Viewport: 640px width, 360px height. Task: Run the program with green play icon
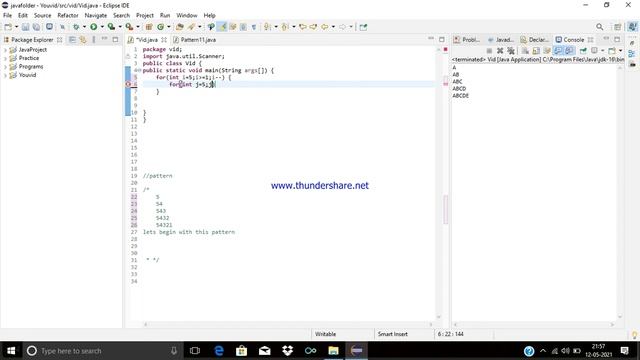click(93, 27)
